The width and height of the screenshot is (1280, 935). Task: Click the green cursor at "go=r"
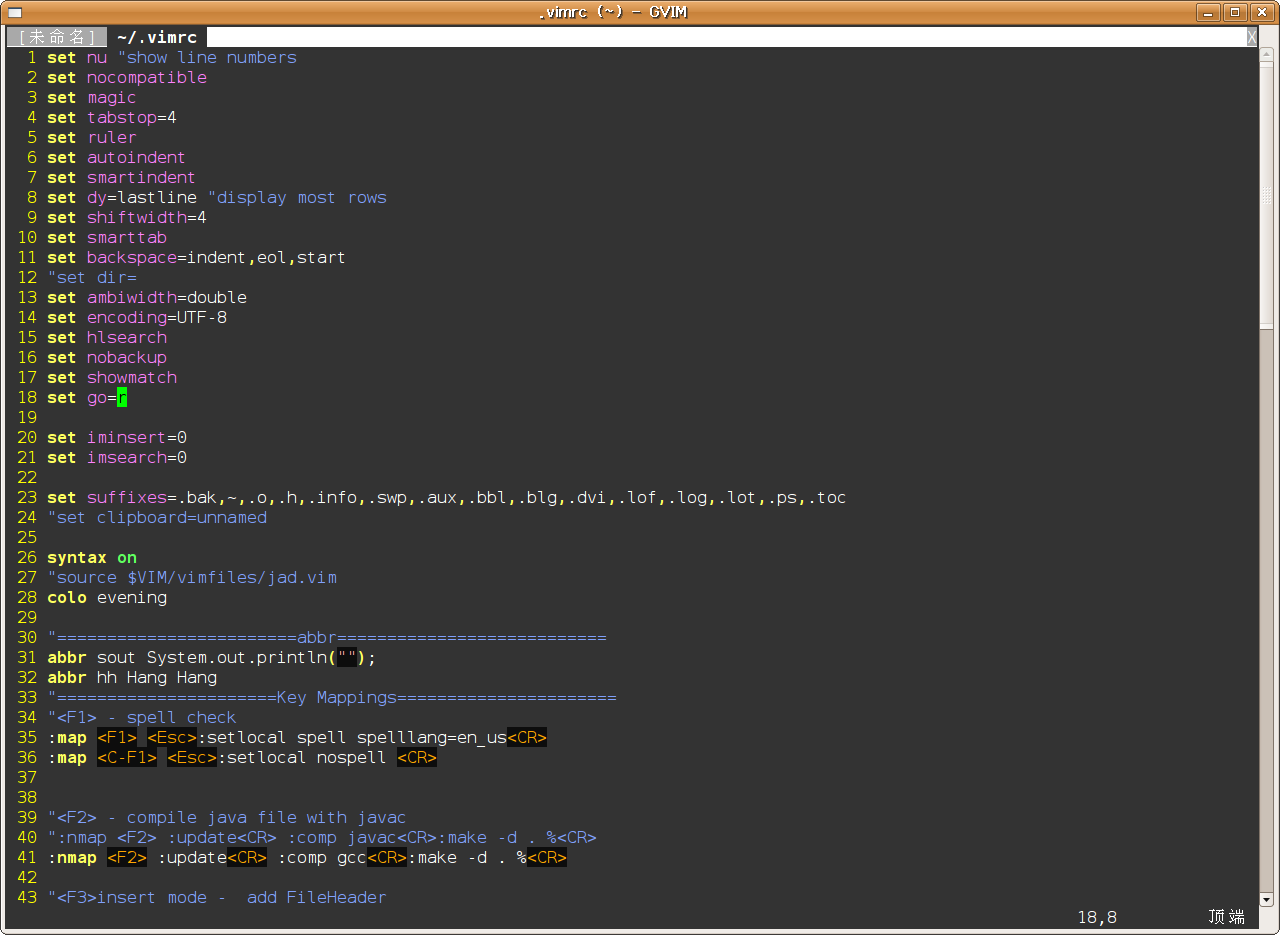point(122,398)
